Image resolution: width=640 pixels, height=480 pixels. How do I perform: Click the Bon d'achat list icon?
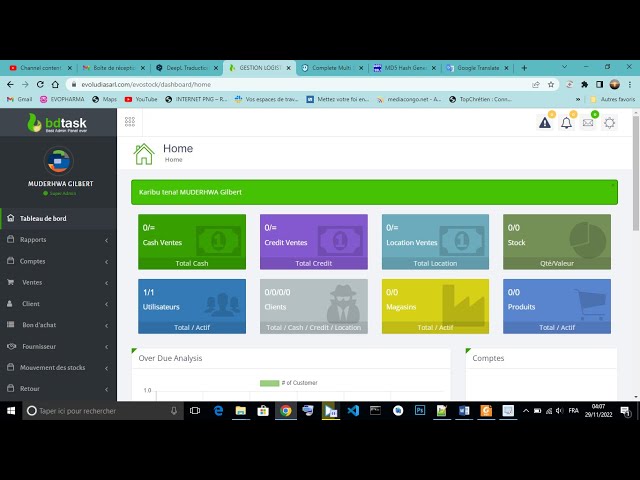coord(11,324)
